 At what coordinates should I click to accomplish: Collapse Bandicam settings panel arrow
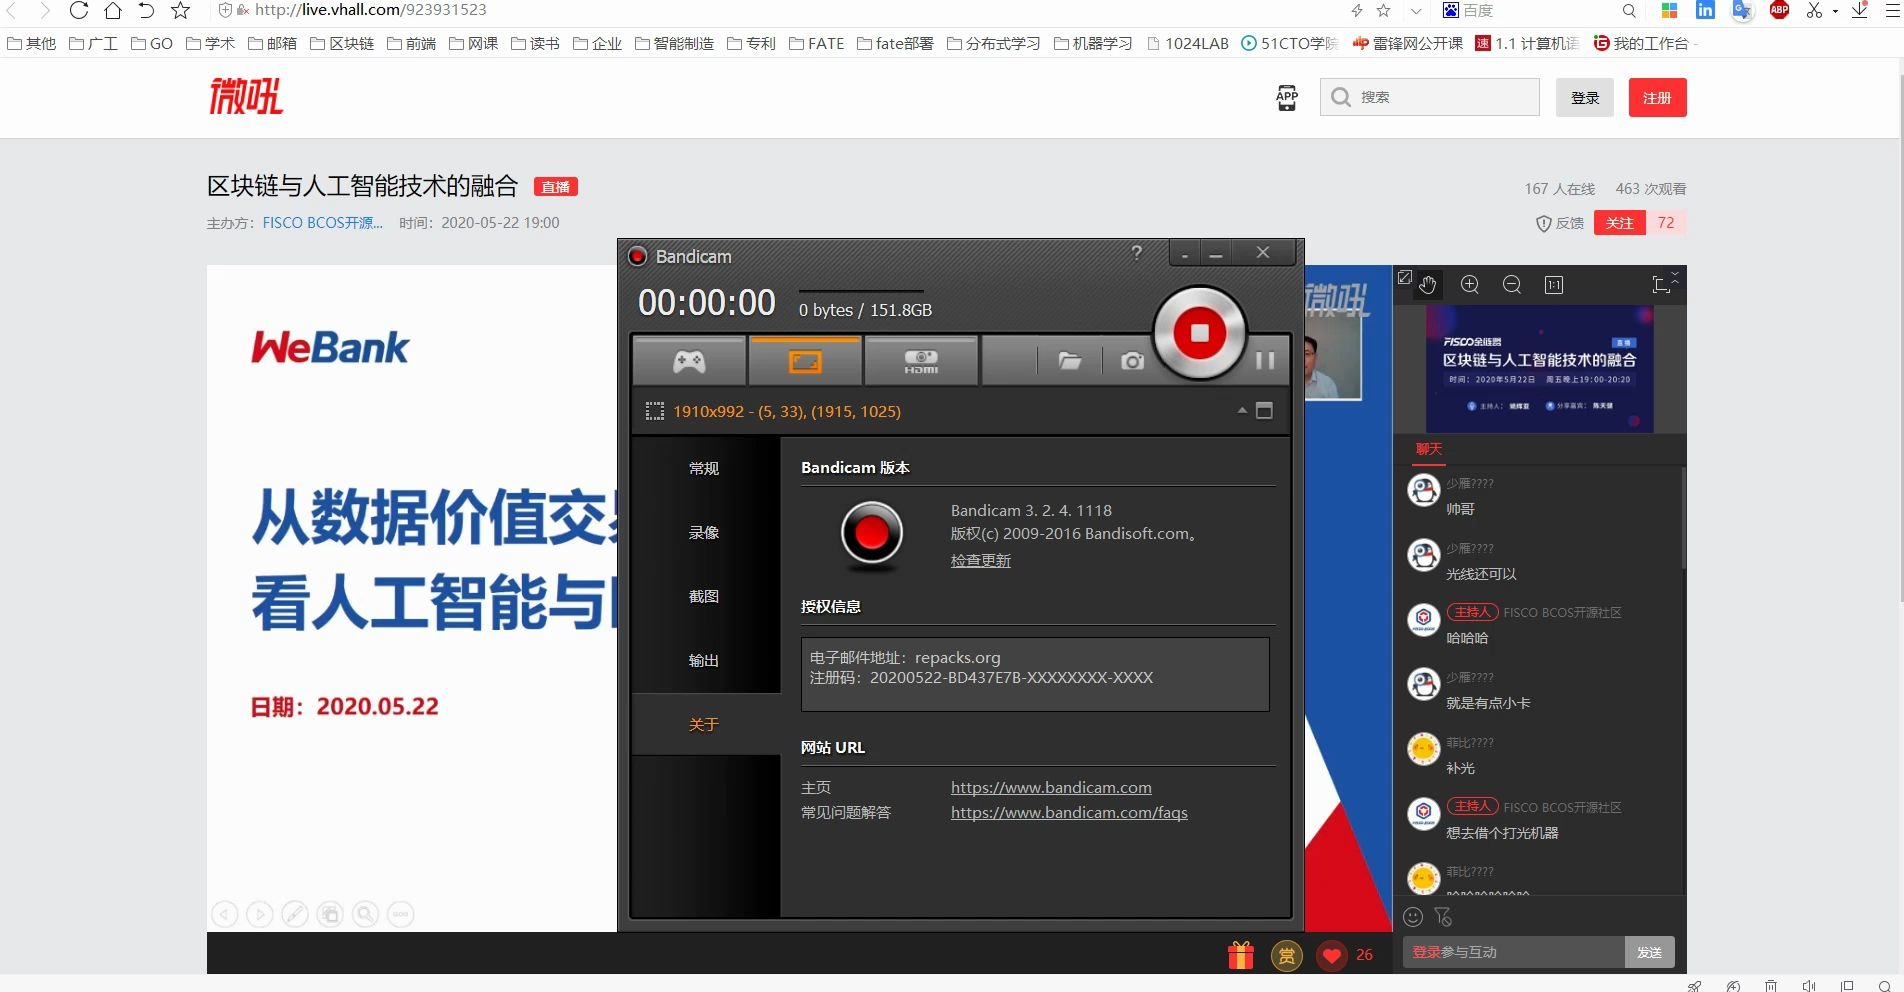click(x=1242, y=410)
